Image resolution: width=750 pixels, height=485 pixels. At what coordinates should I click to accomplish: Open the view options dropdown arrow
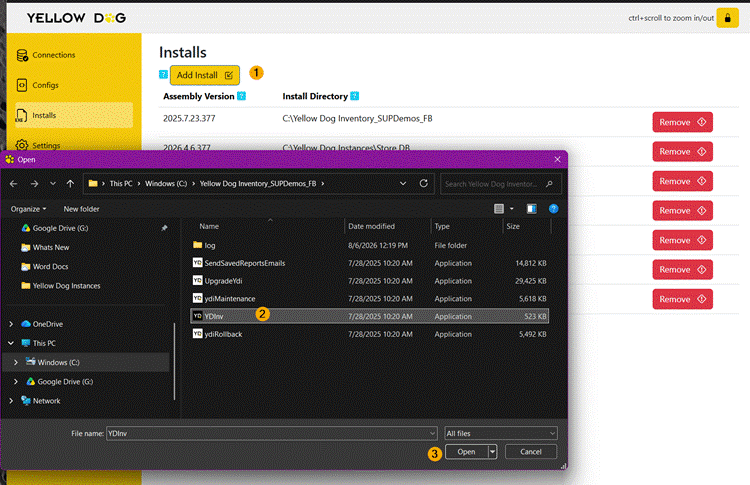click(511, 209)
